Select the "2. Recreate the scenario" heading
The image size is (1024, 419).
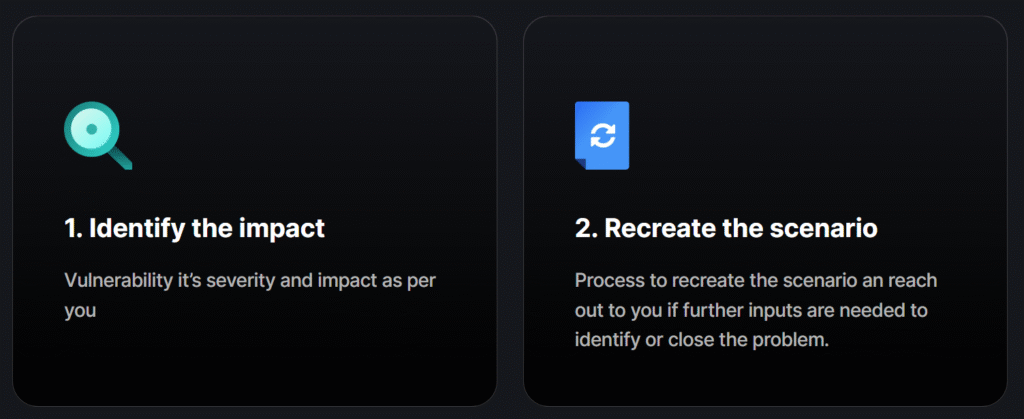[726, 228]
